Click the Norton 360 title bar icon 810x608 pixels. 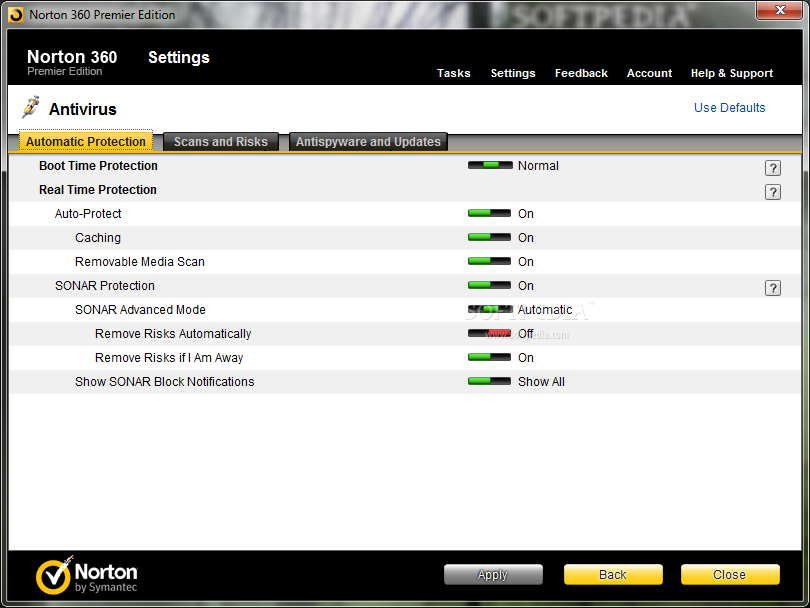pyautogui.click(x=16, y=15)
